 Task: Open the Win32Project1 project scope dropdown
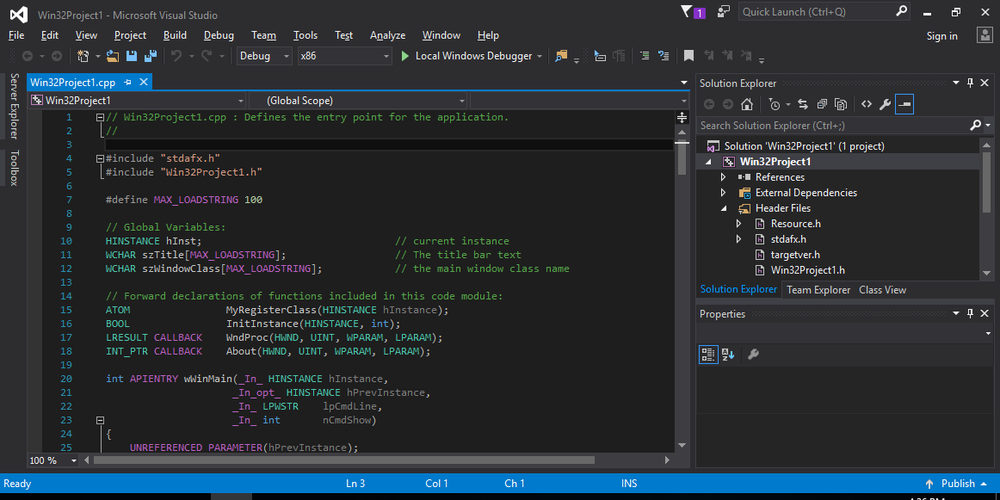click(137, 101)
